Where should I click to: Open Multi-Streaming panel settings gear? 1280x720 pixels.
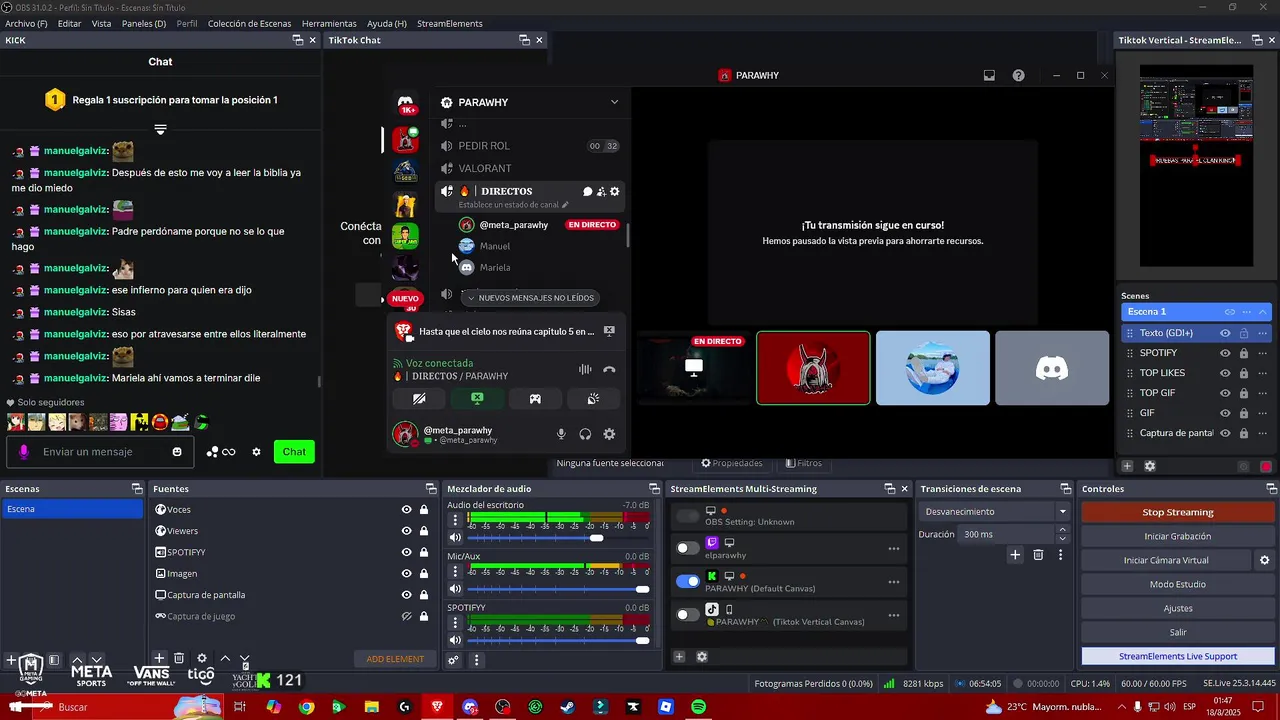pos(702,657)
